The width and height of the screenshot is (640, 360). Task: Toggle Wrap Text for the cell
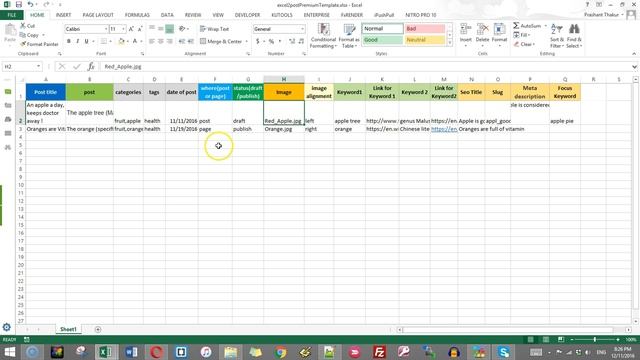click(214, 29)
